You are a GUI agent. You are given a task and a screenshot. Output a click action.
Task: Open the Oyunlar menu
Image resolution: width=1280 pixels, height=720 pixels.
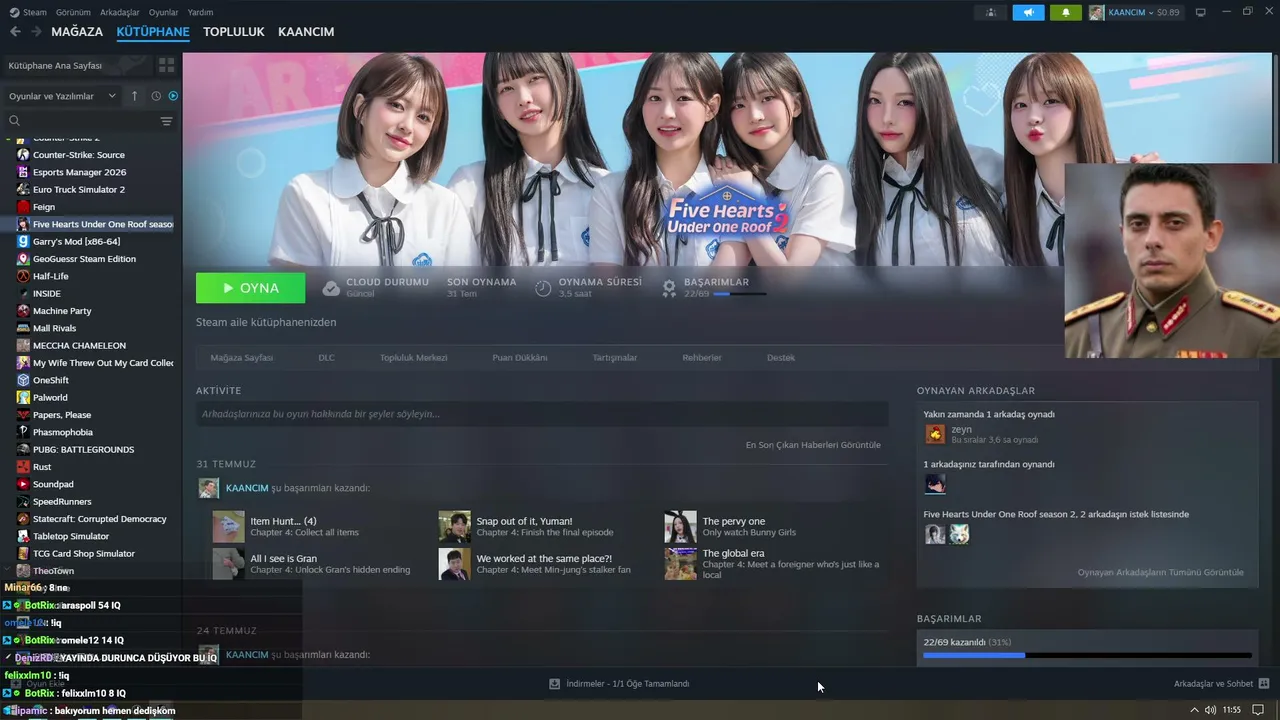tap(164, 12)
